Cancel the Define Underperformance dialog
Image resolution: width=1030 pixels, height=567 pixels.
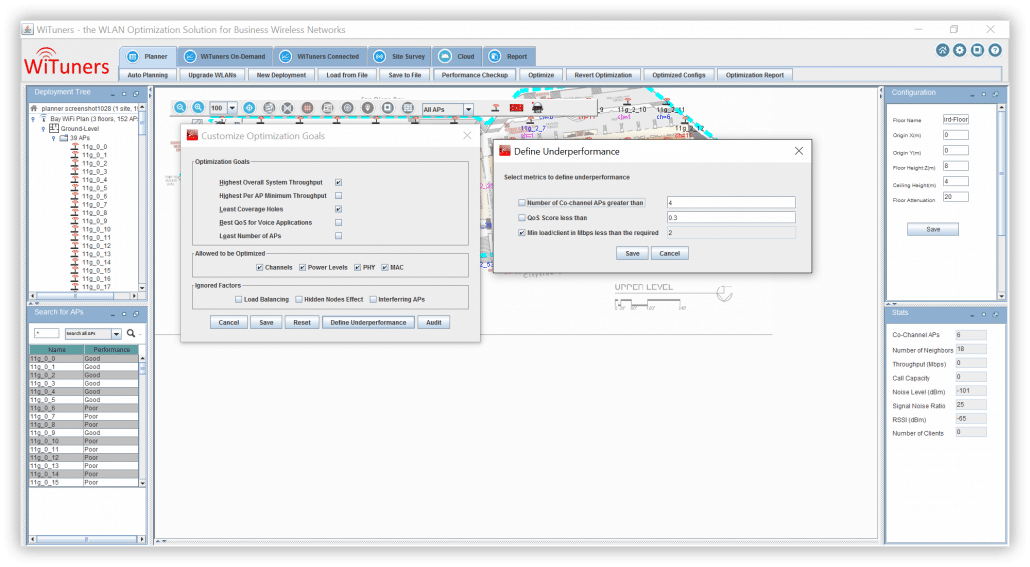pos(669,254)
